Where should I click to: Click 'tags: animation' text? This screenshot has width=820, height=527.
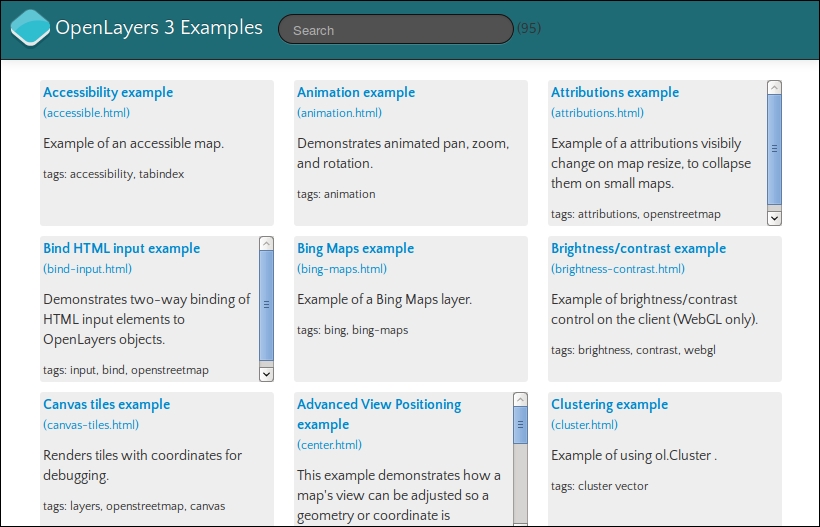coord(336,194)
